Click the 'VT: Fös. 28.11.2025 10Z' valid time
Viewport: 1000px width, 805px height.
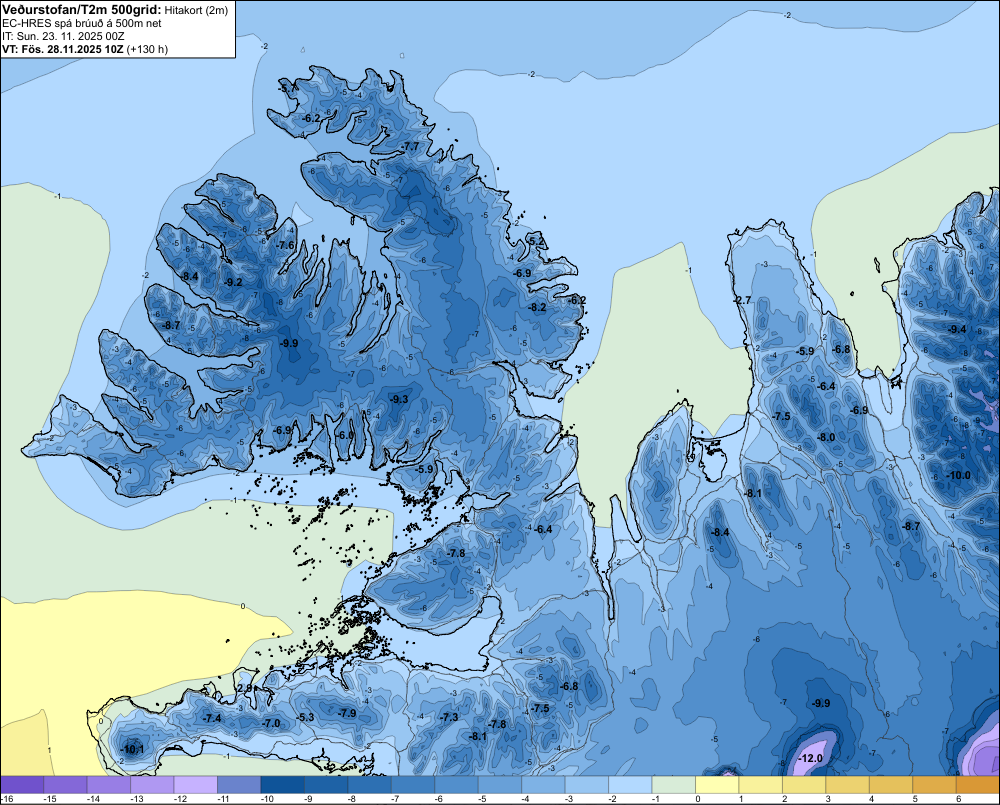pyautogui.click(x=63, y=49)
